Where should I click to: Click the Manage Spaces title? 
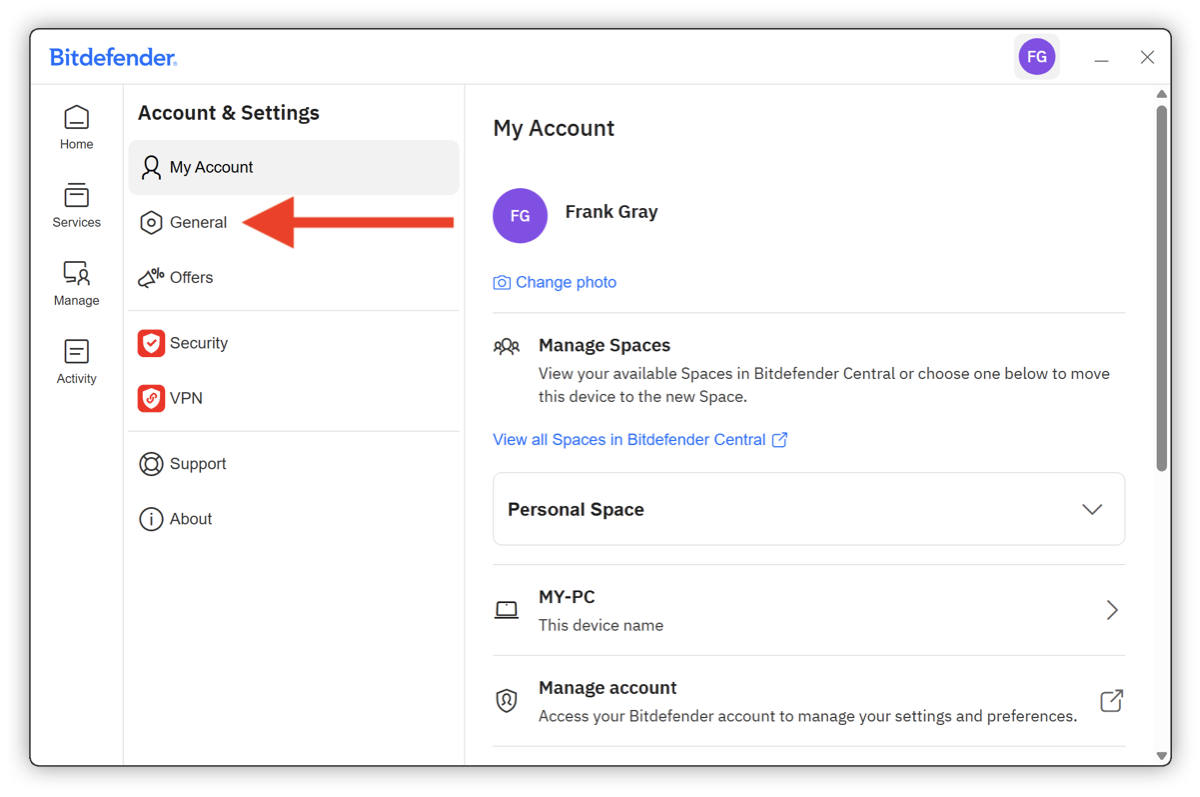click(x=604, y=345)
